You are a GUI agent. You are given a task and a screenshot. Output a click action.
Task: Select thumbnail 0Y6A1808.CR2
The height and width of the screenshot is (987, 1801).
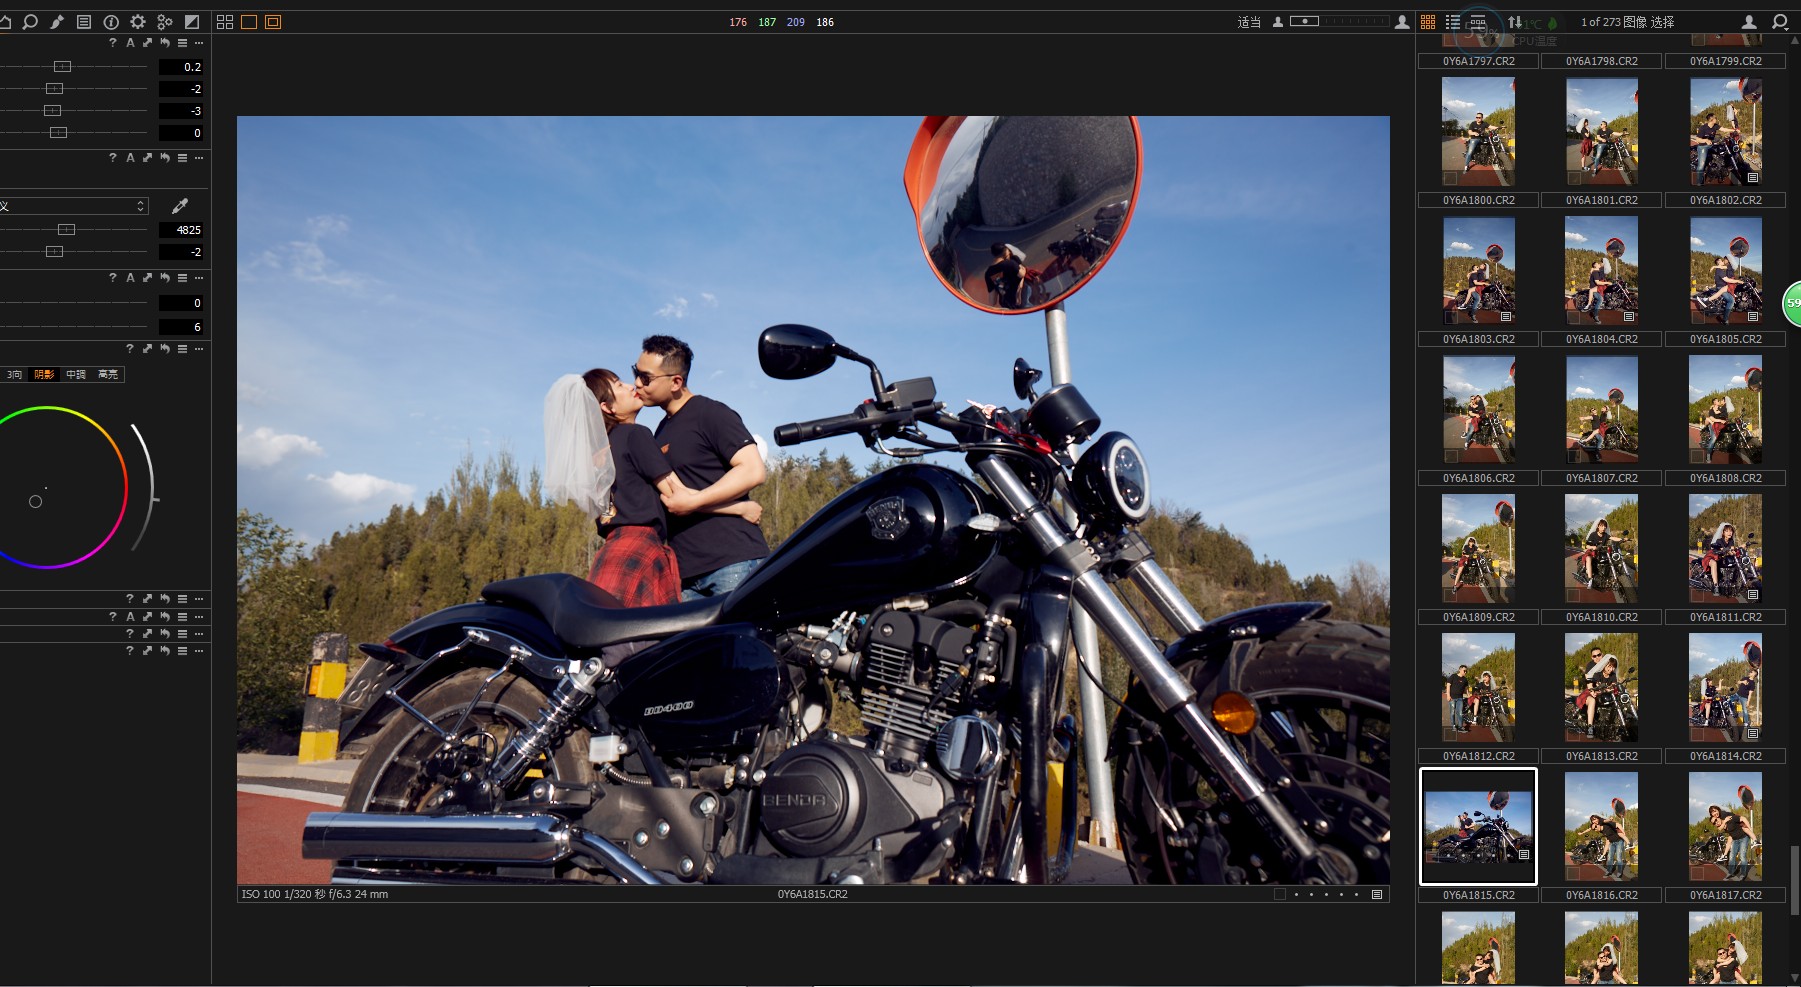(x=1725, y=409)
